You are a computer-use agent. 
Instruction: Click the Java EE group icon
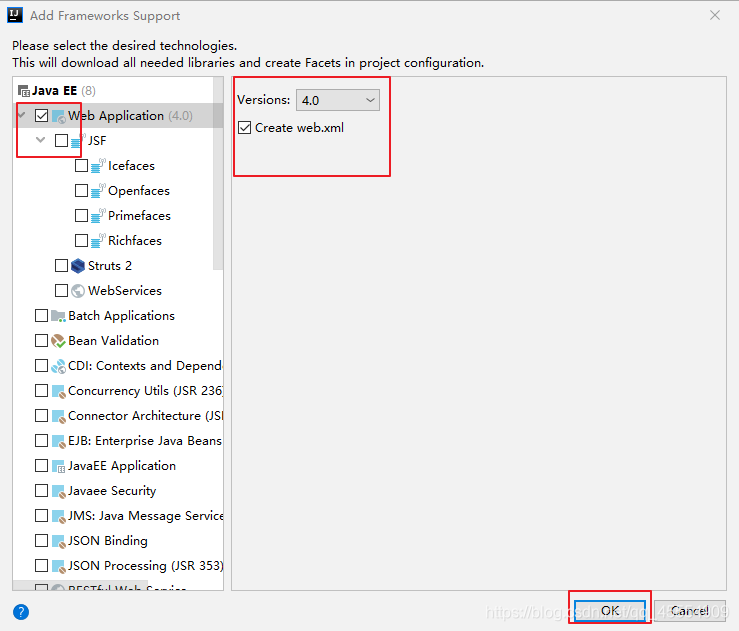click(x=24, y=90)
